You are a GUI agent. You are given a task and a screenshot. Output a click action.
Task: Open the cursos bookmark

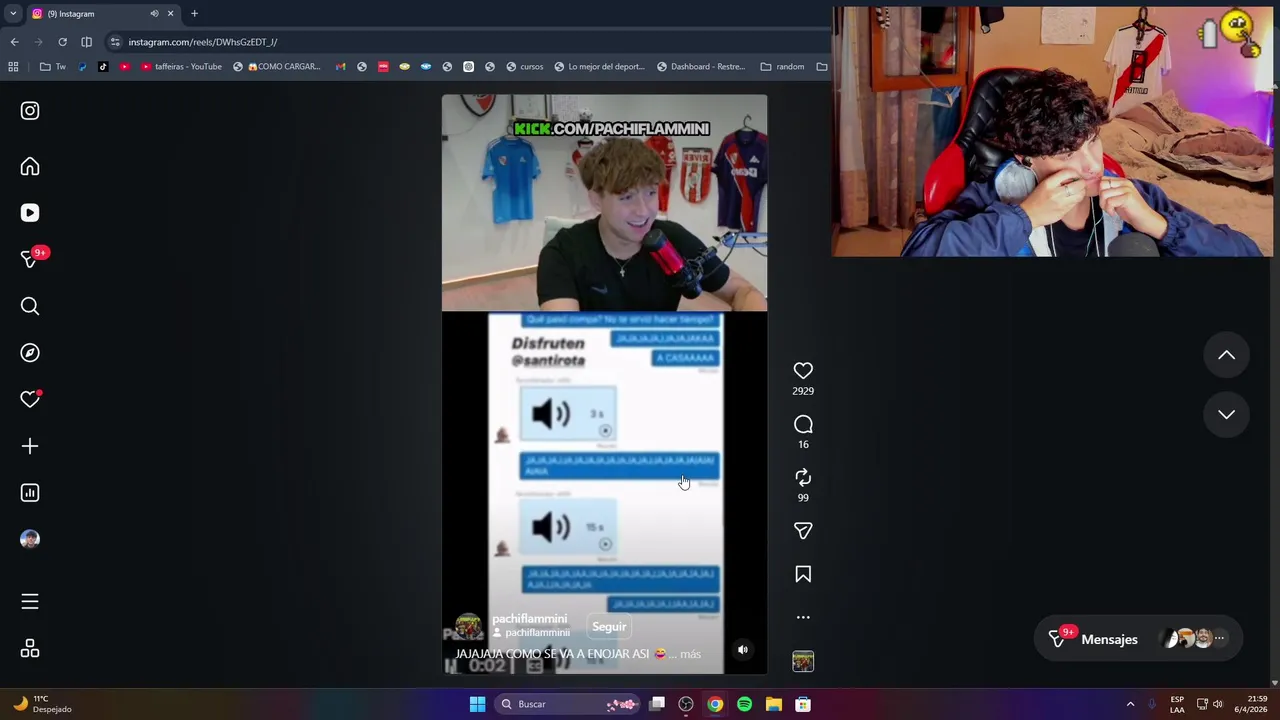pos(525,67)
